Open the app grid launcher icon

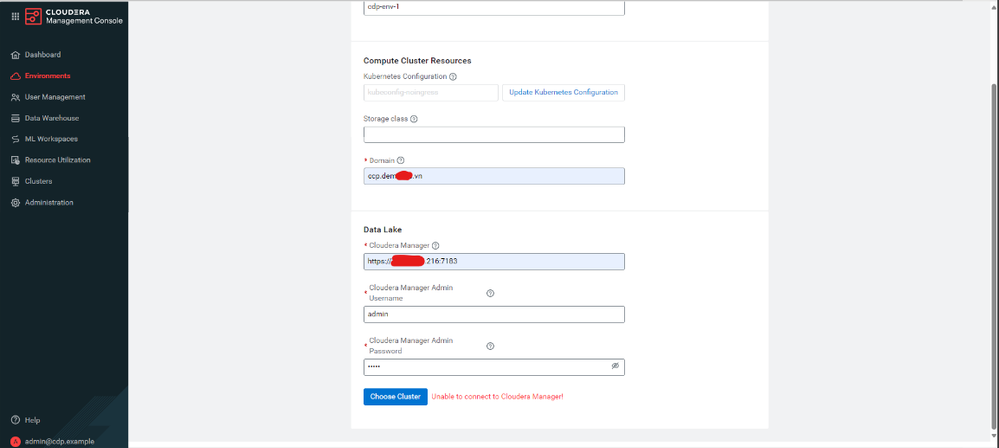tap(15, 17)
